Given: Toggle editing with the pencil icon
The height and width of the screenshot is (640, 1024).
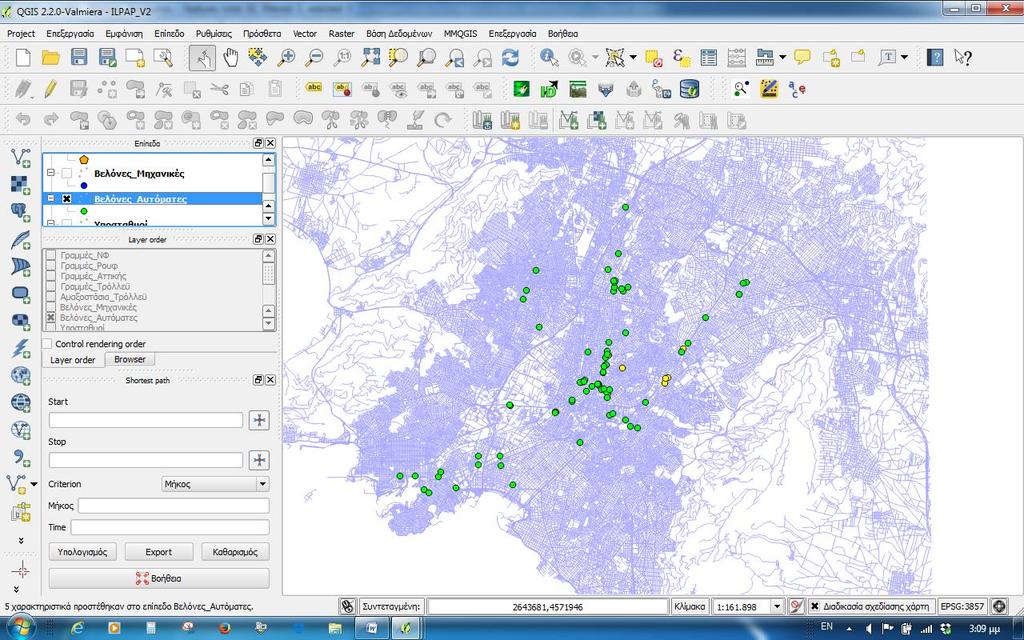Looking at the screenshot, I should point(51,89).
